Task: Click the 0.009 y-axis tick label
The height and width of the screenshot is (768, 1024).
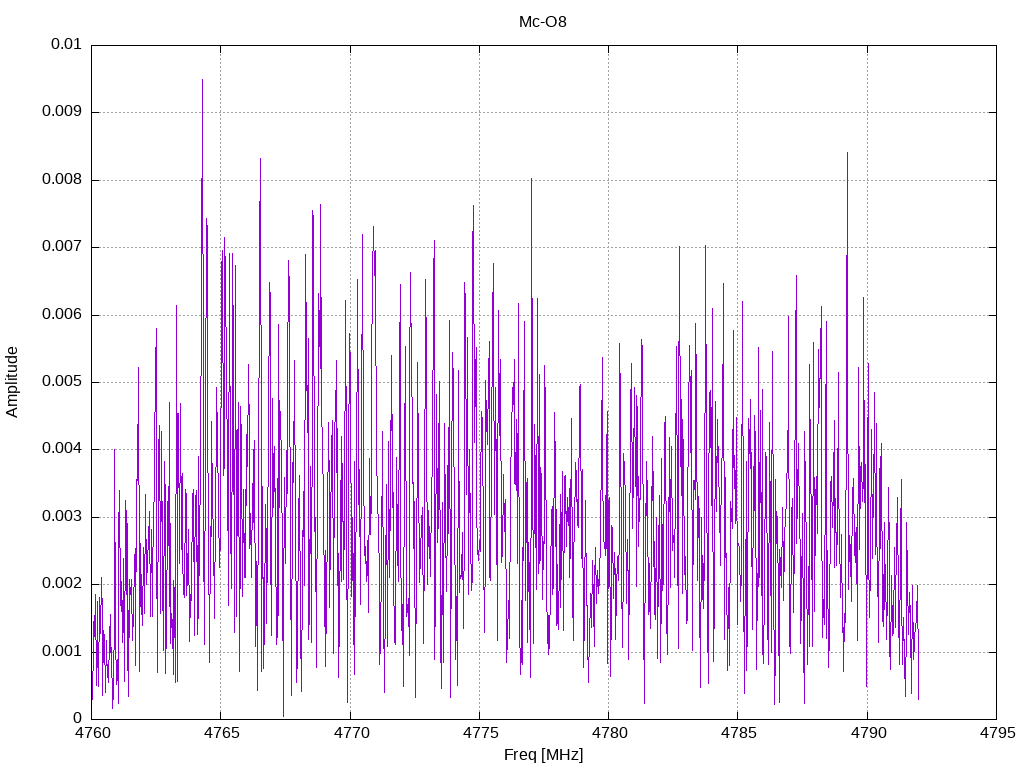Action: point(62,112)
